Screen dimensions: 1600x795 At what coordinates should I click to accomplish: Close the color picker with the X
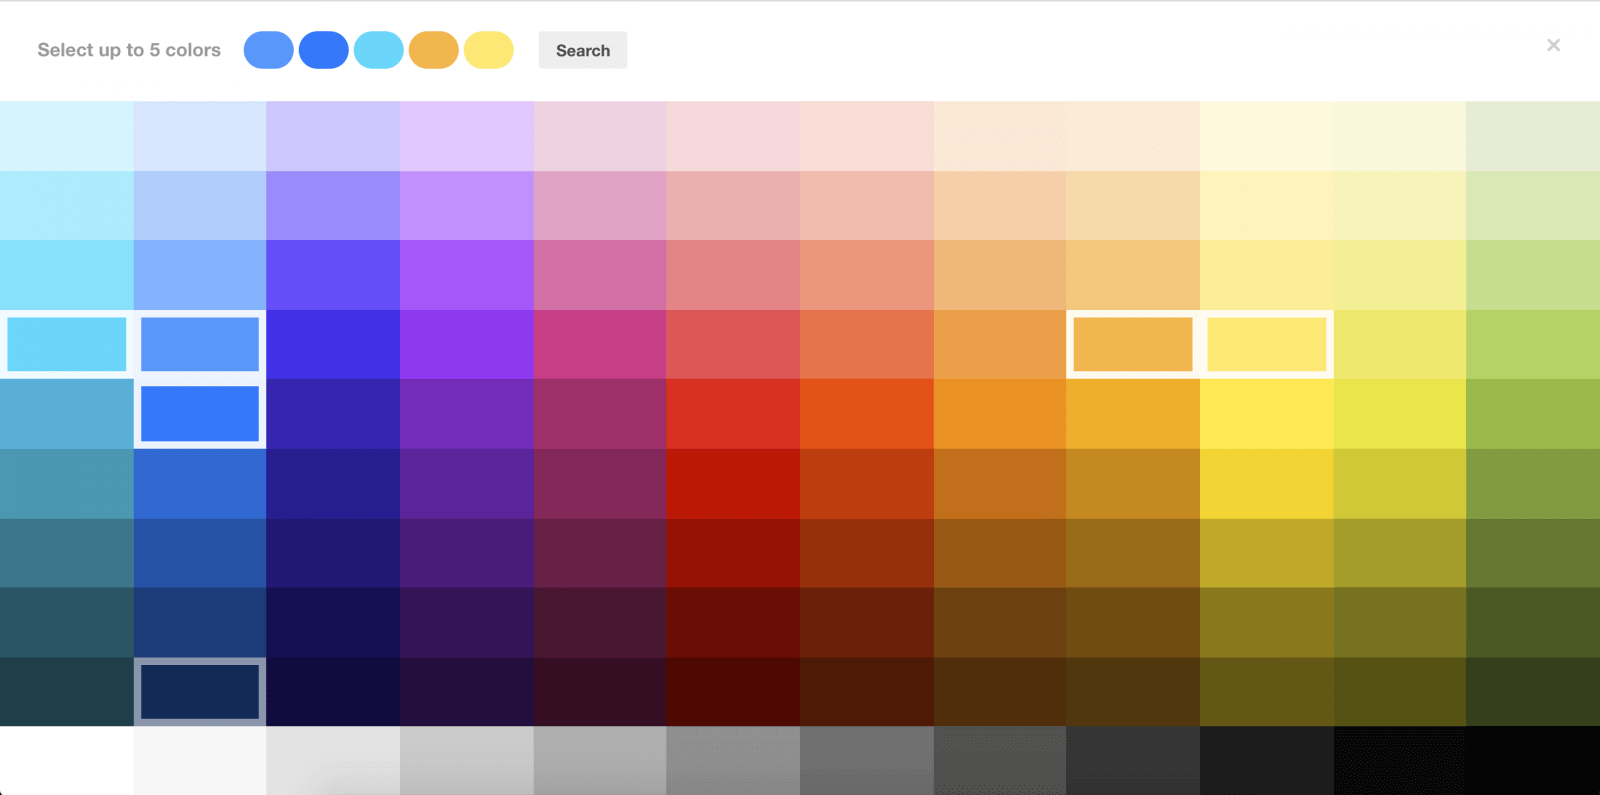(x=1553, y=45)
